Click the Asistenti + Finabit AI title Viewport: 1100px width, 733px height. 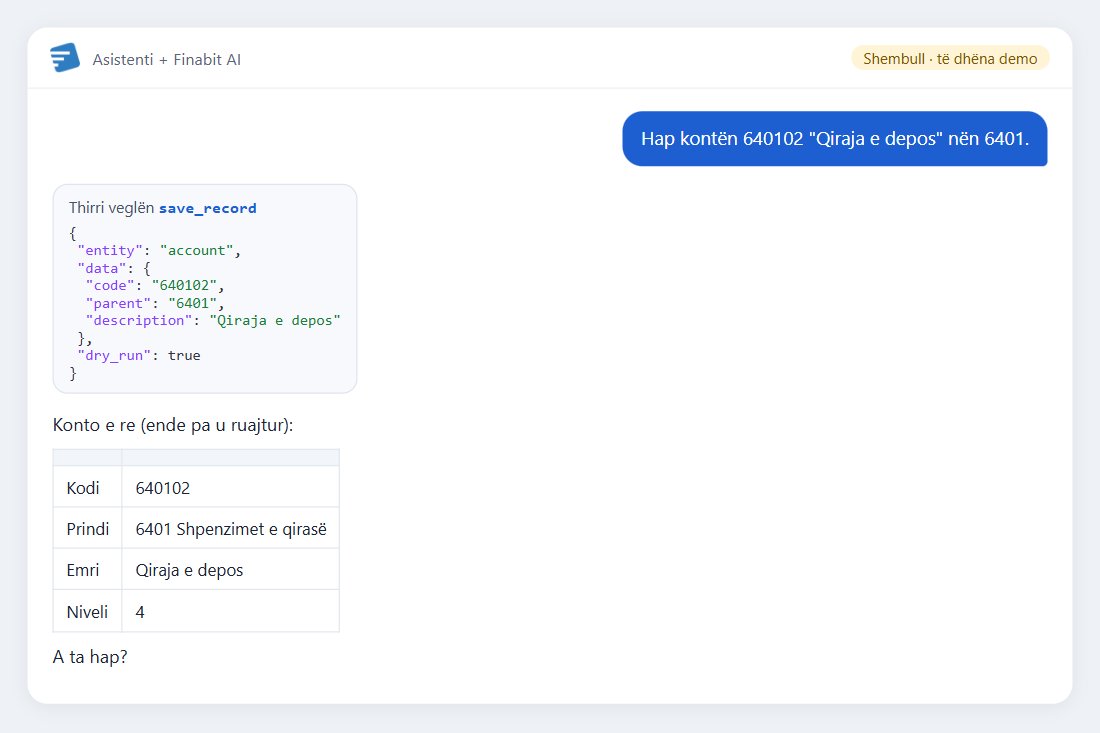pyautogui.click(x=166, y=60)
